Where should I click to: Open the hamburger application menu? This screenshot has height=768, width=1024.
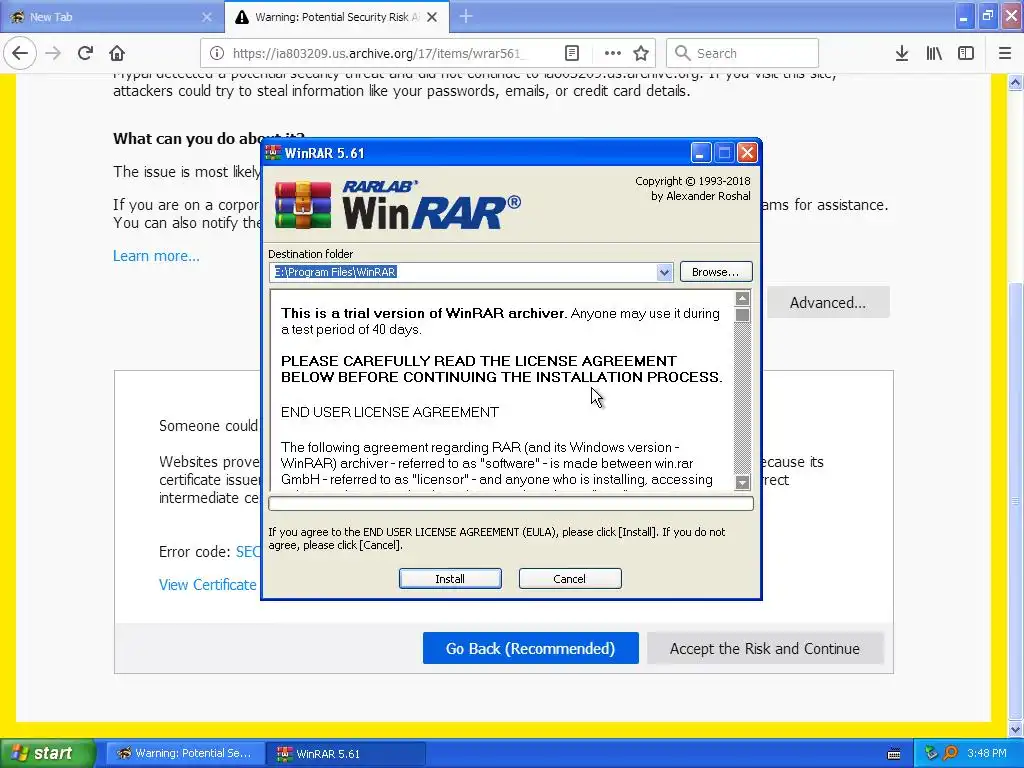coord(1004,53)
